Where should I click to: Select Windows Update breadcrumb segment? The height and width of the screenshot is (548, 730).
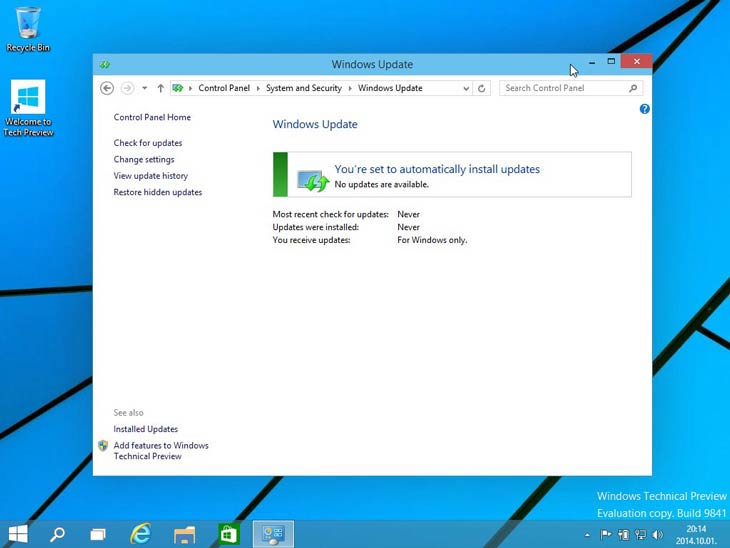(x=390, y=88)
